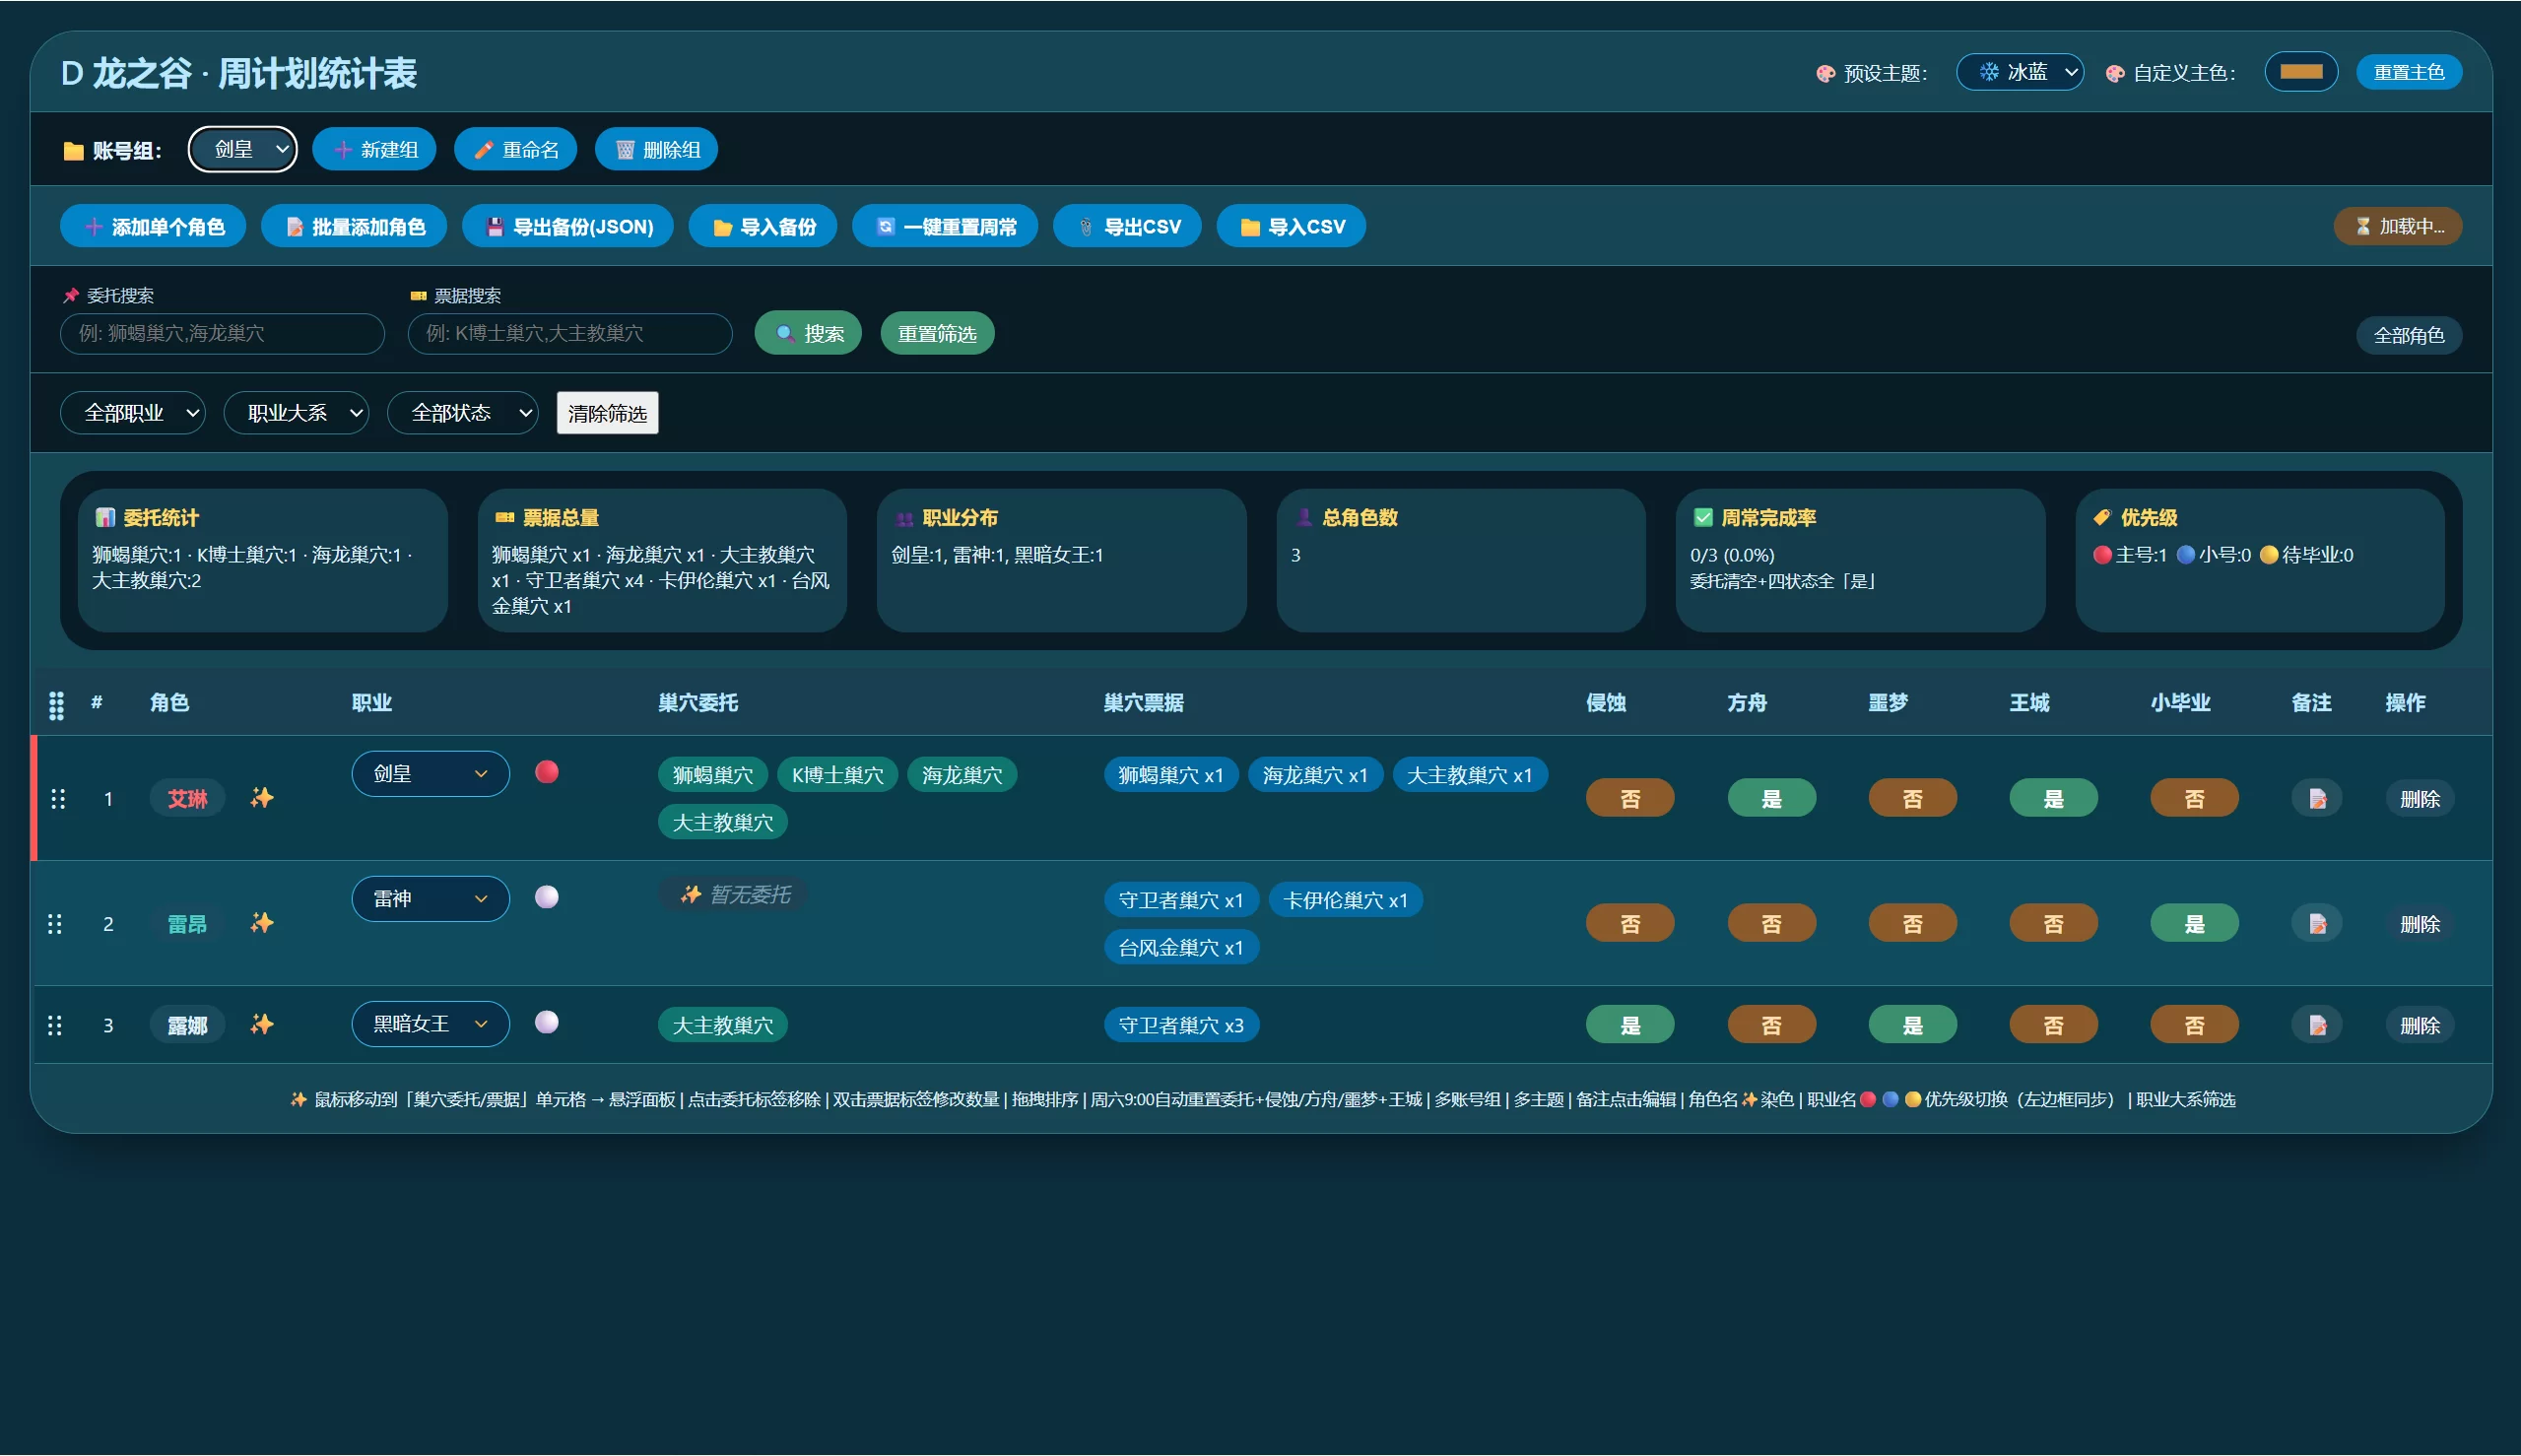Click the palette icon beside 自定义主色

pyautogui.click(x=2115, y=73)
